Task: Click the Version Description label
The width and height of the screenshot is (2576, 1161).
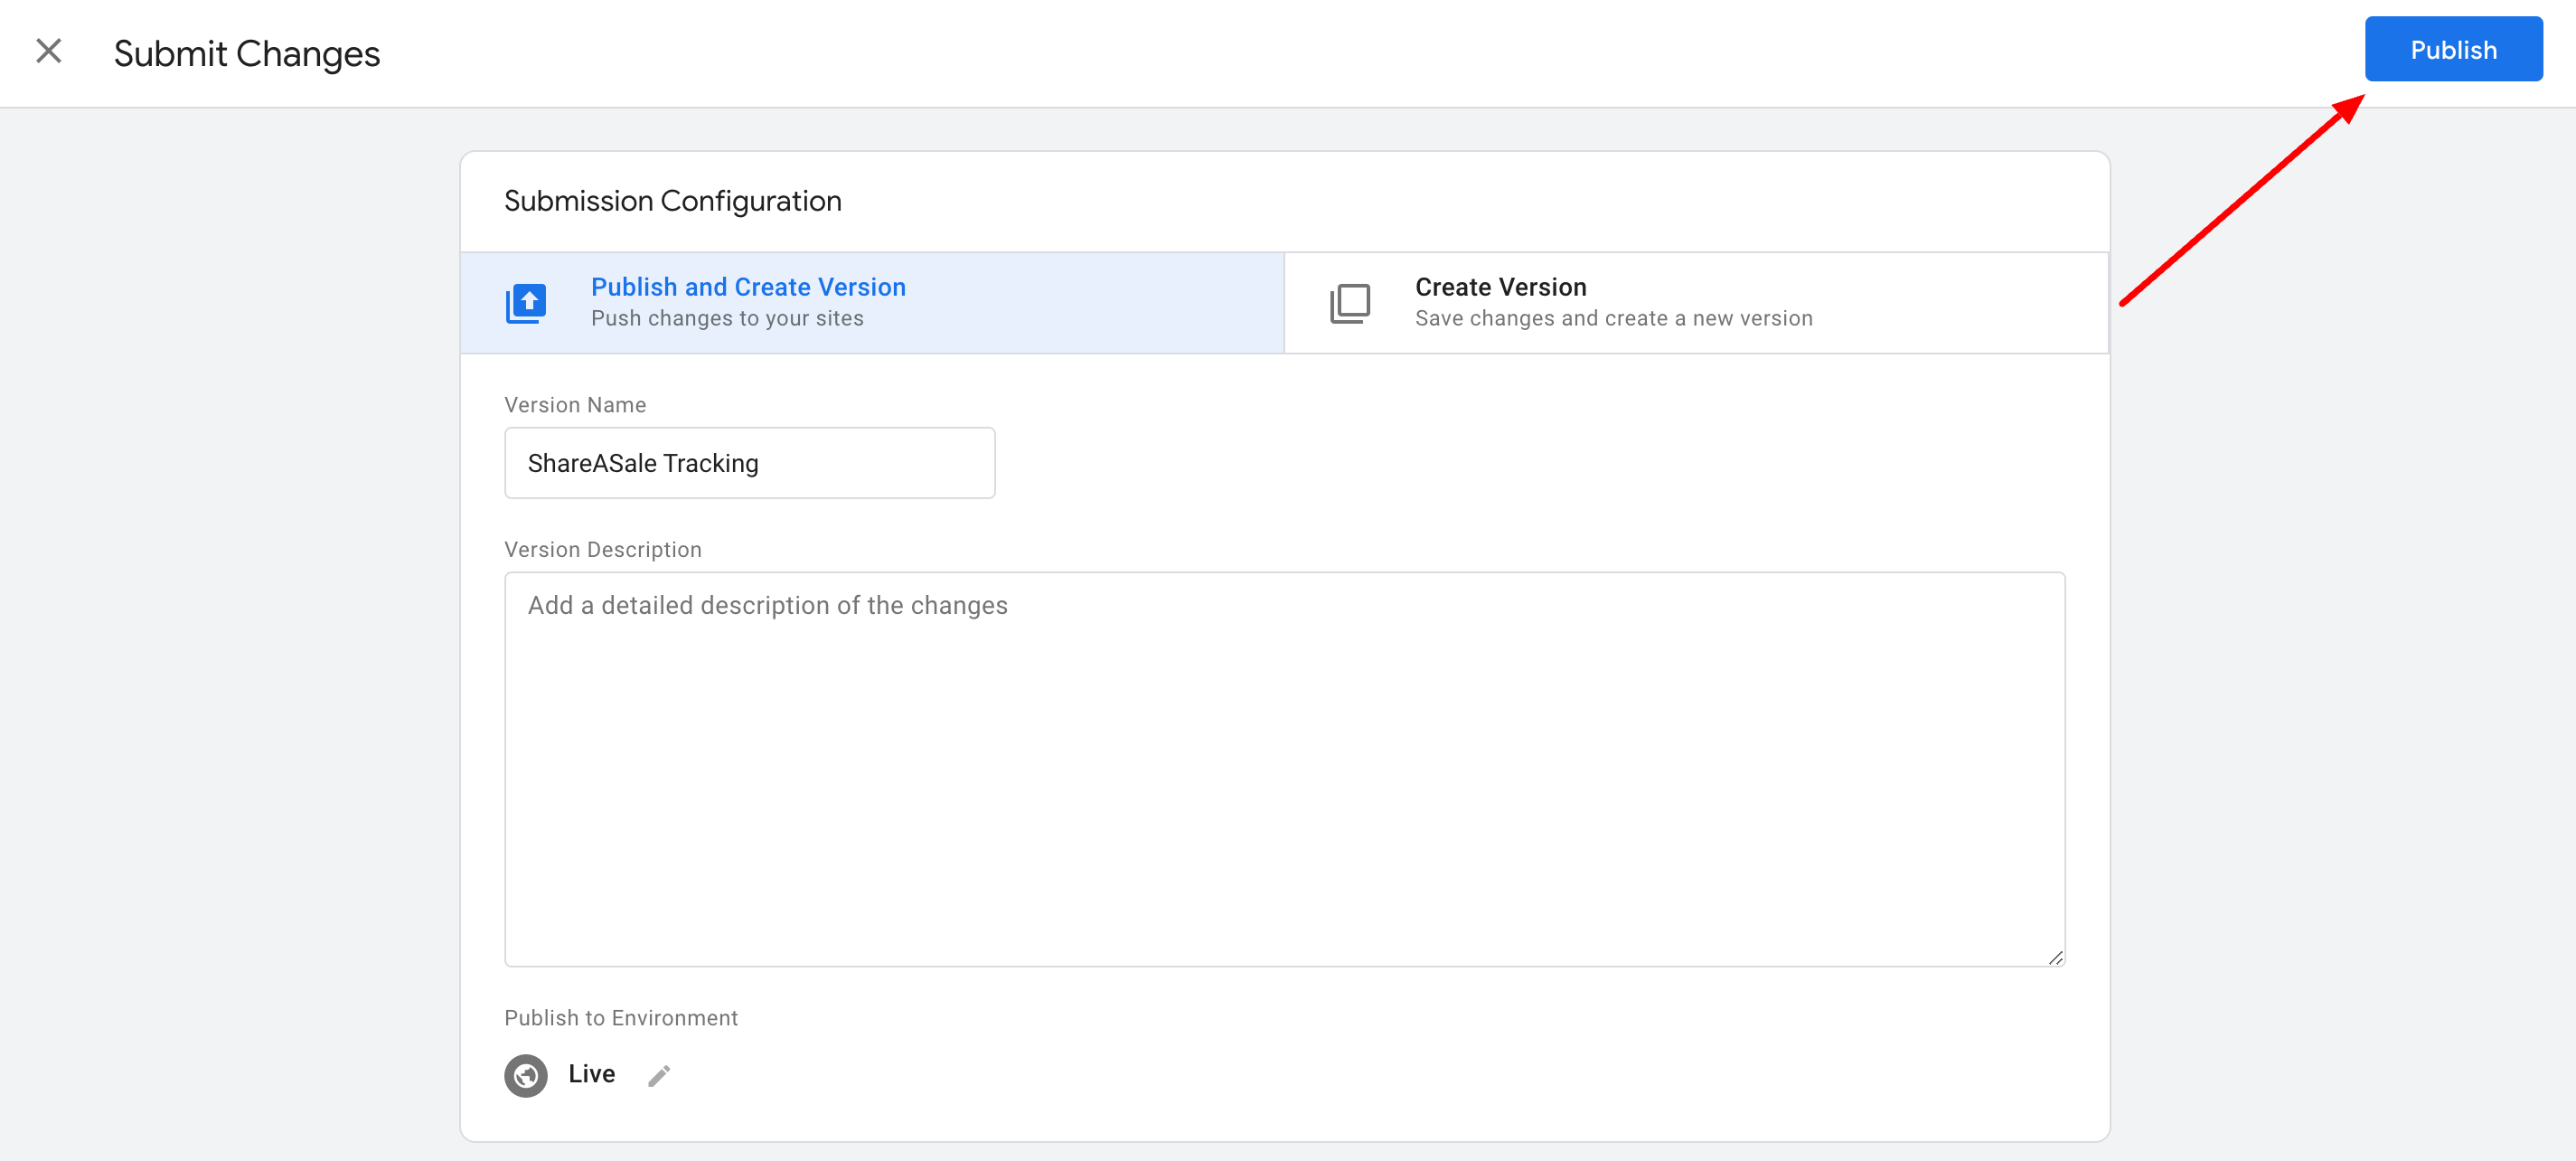Action: [x=602, y=549]
